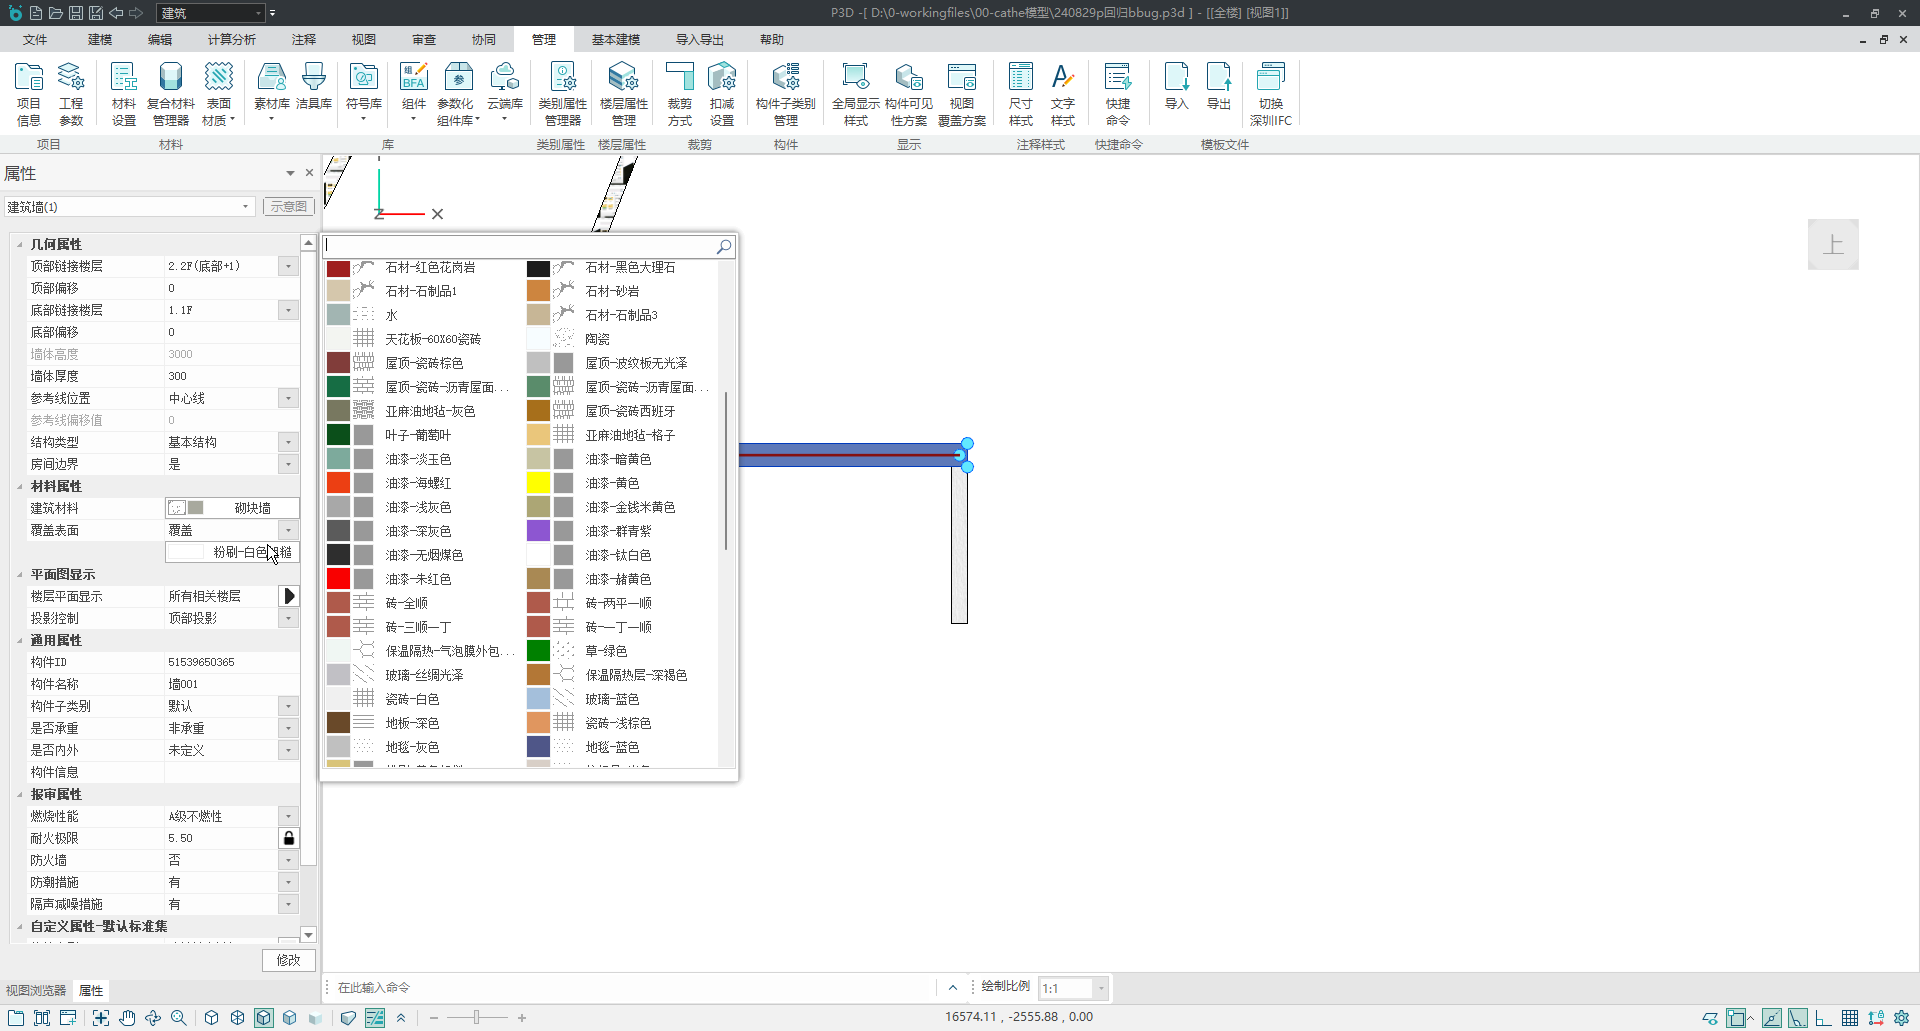Expand the 结构类型 dropdown
Screen dimensions: 1920x1031
point(288,442)
